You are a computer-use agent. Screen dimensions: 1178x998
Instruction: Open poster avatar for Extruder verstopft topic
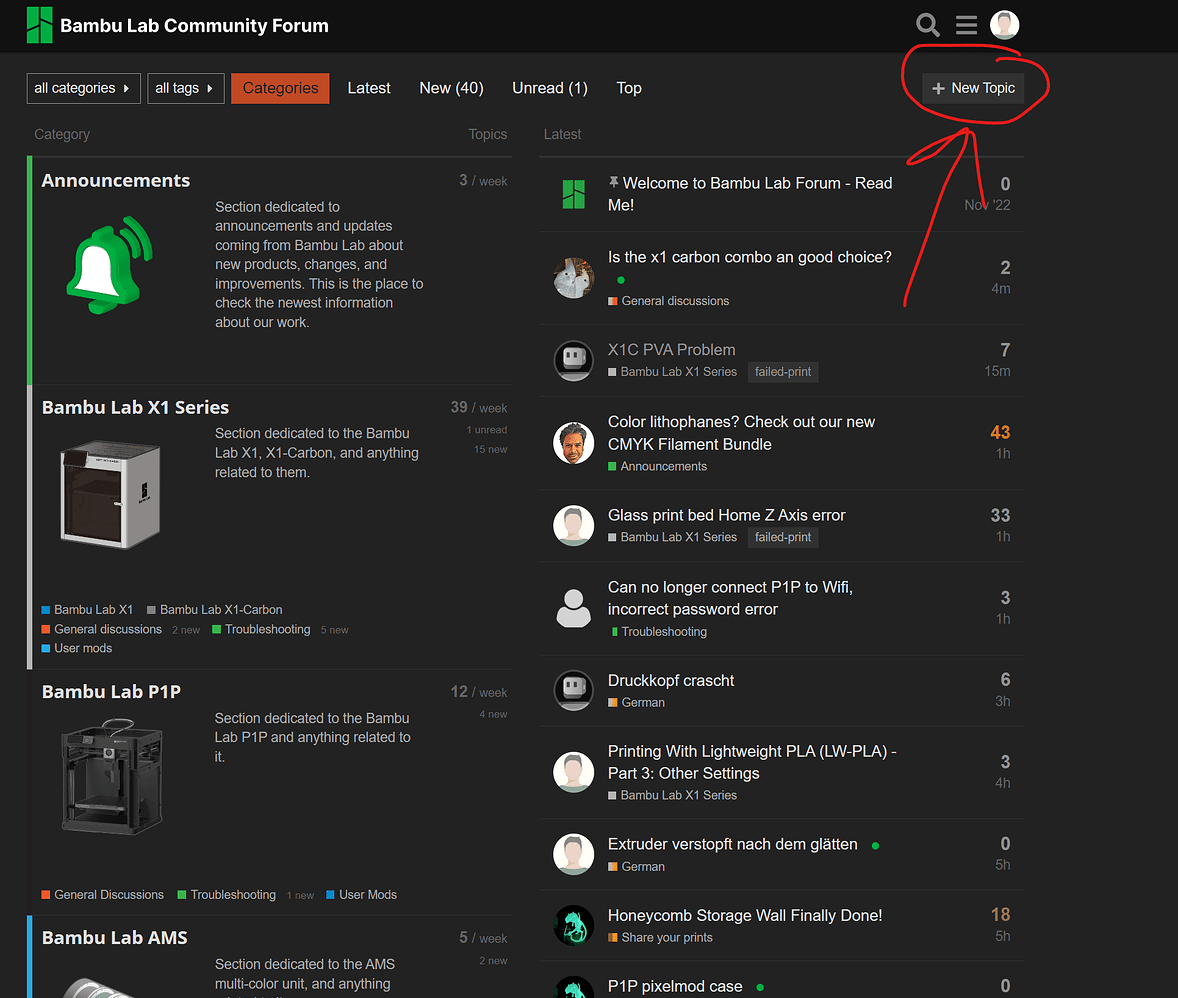click(573, 854)
